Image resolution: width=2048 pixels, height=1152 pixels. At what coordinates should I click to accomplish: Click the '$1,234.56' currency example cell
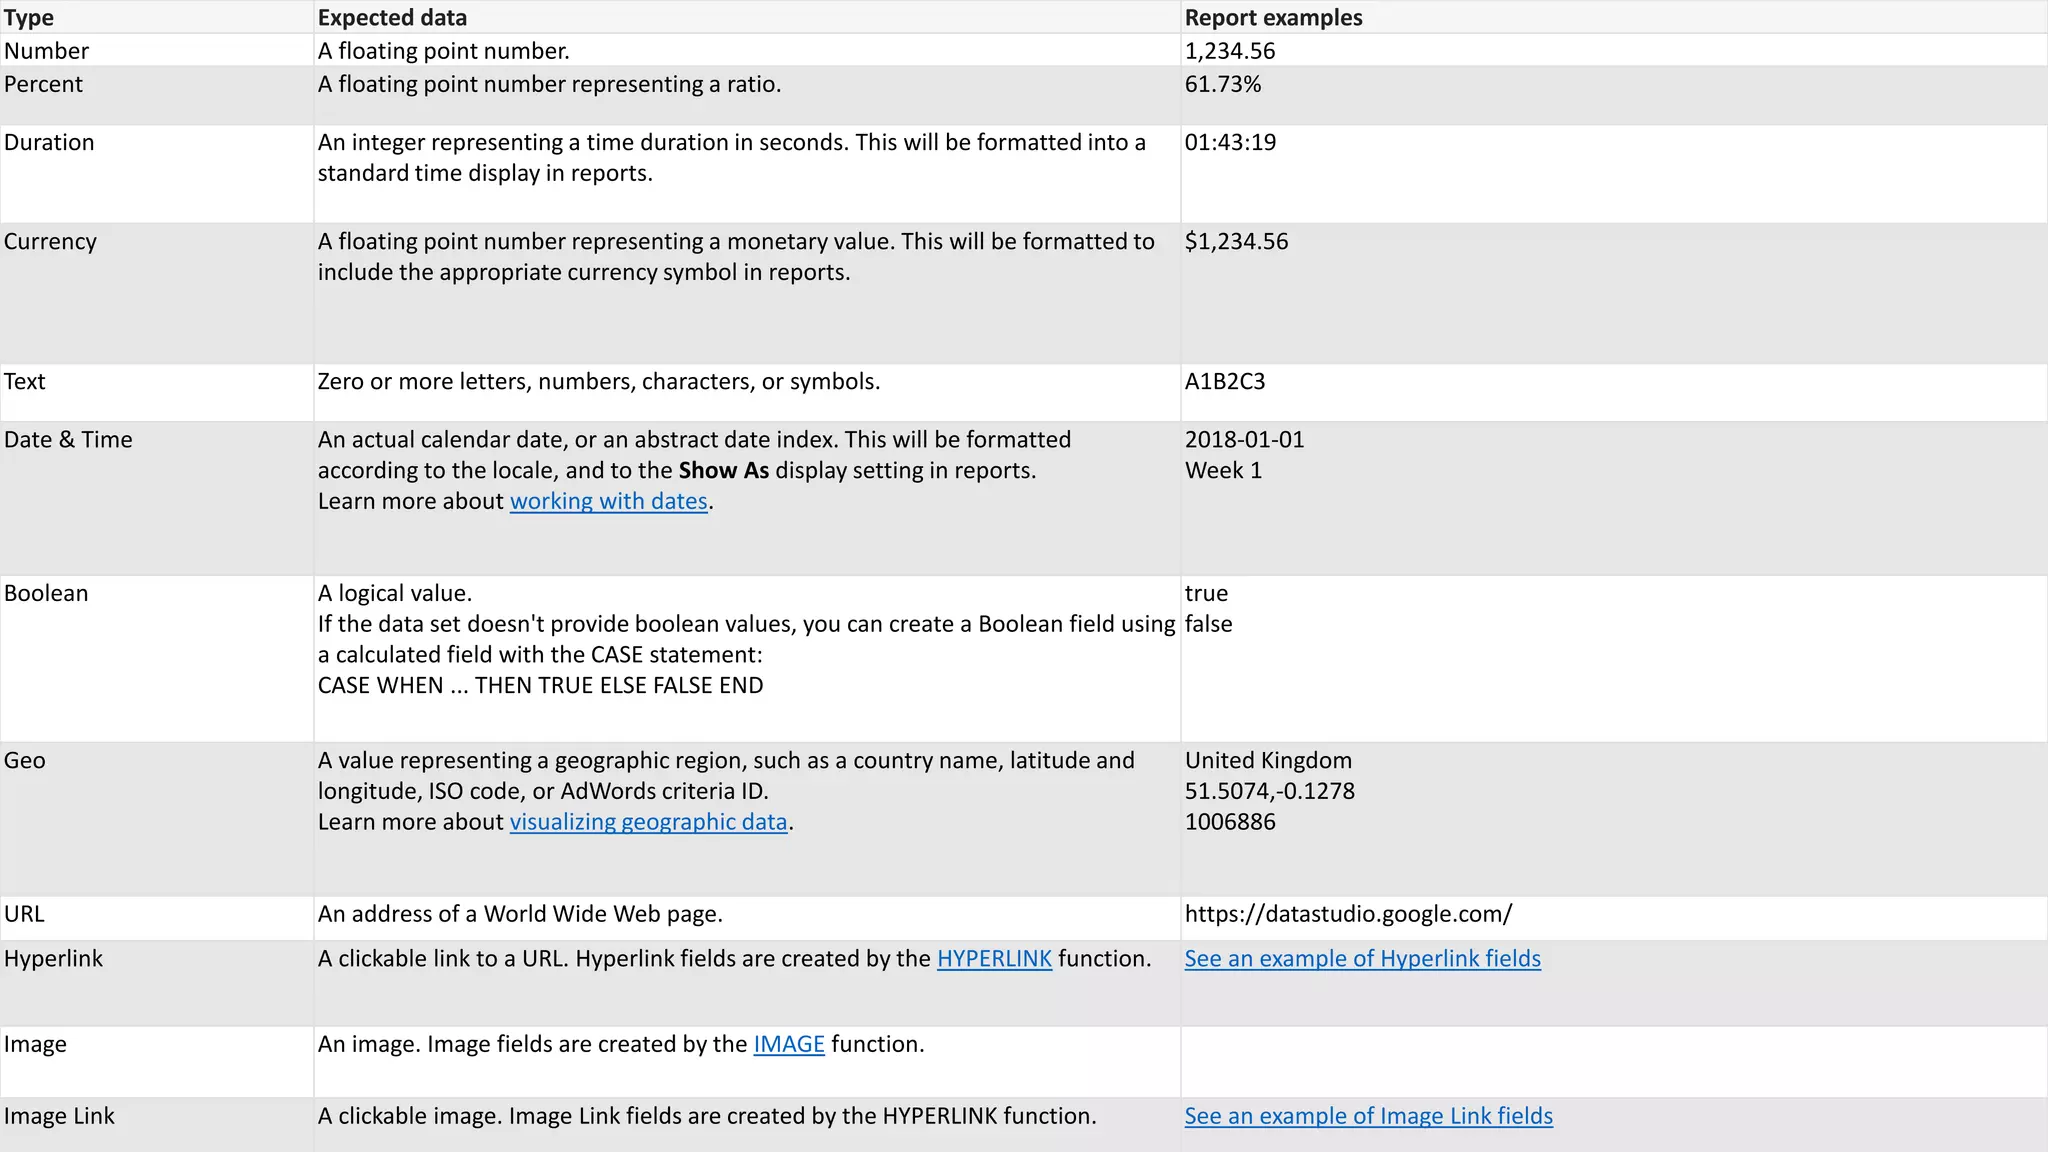1236,242
